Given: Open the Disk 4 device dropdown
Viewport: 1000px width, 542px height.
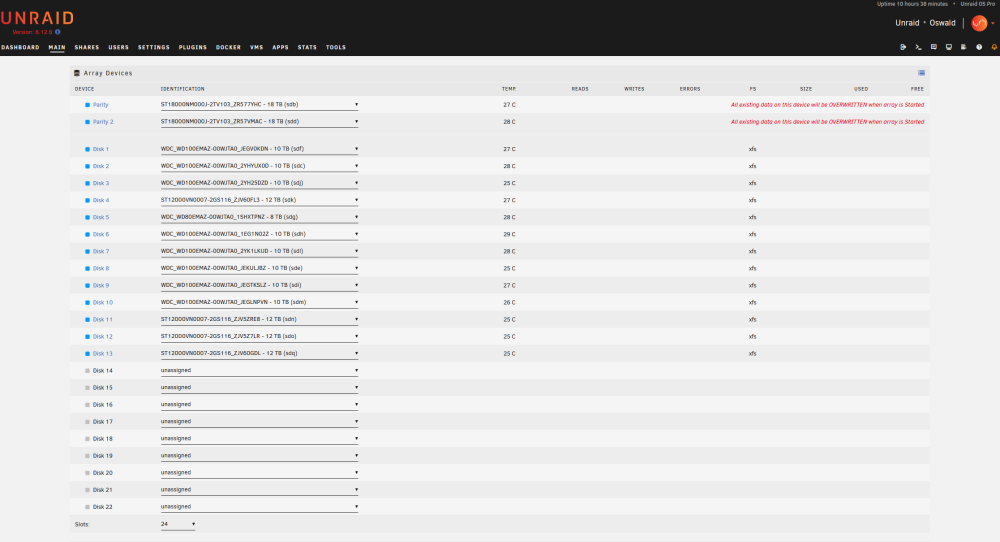Looking at the screenshot, I should [x=259, y=200].
